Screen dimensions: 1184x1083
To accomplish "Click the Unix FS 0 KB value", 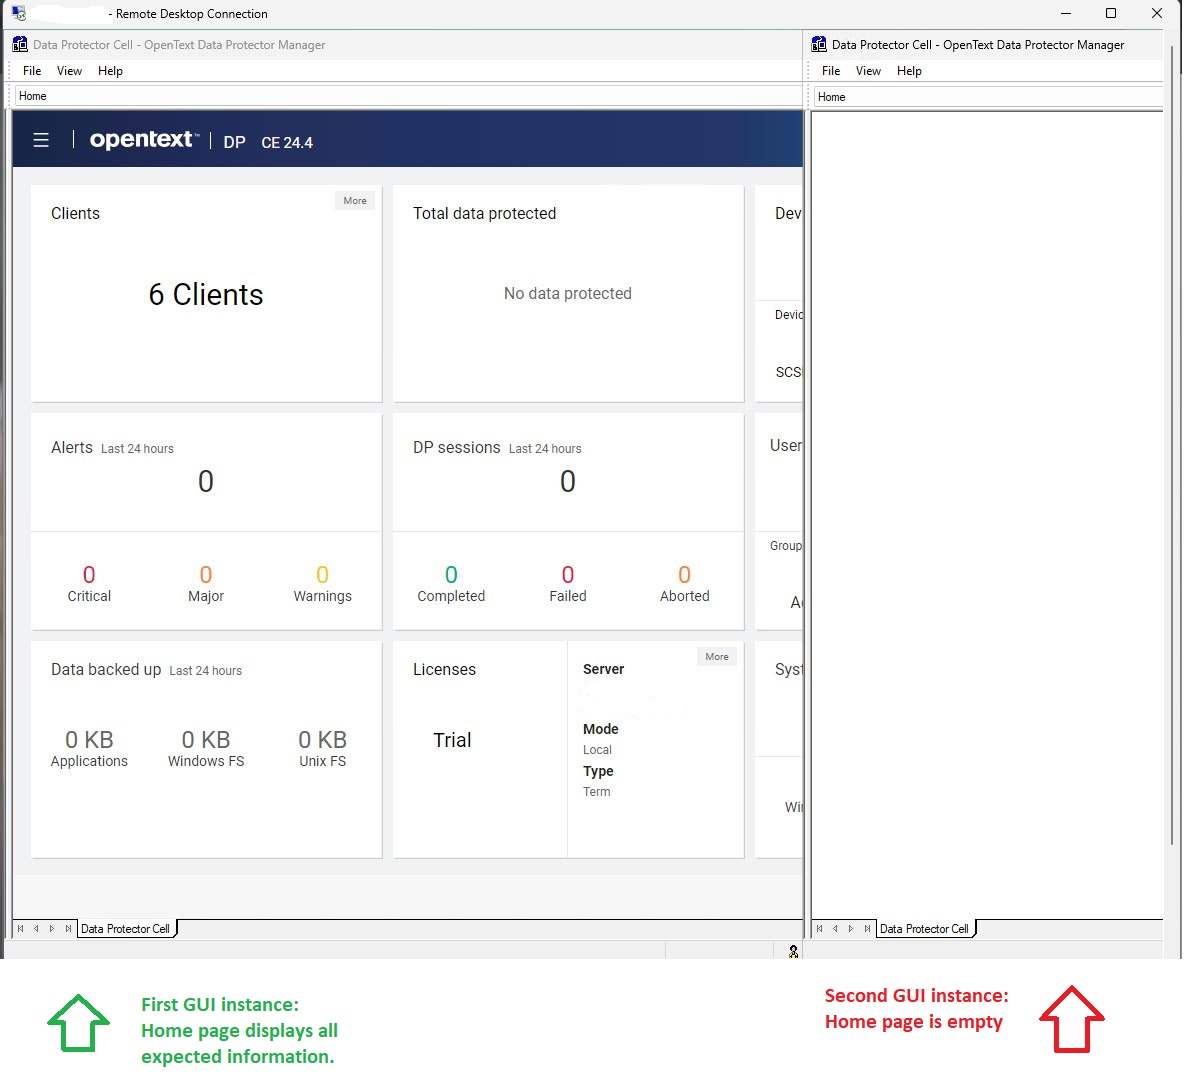I will tap(322, 739).
